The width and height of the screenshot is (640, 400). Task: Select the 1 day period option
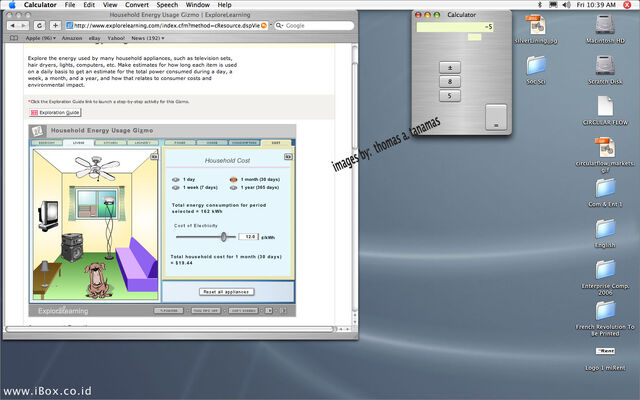[x=176, y=180]
